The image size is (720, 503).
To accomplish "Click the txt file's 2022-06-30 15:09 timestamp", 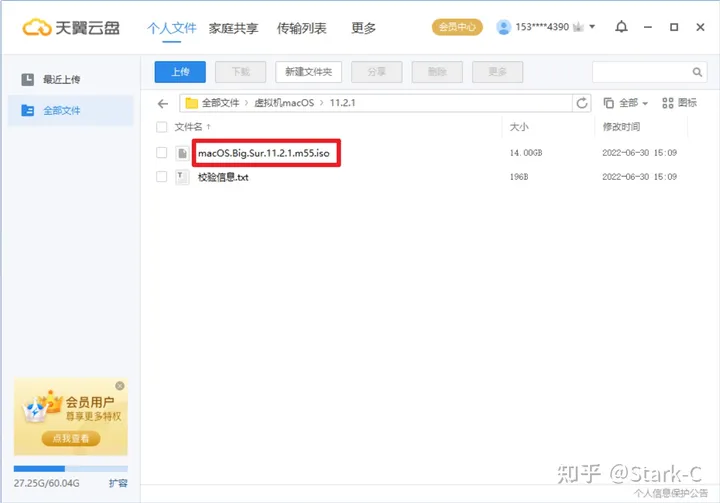I will click(639, 176).
